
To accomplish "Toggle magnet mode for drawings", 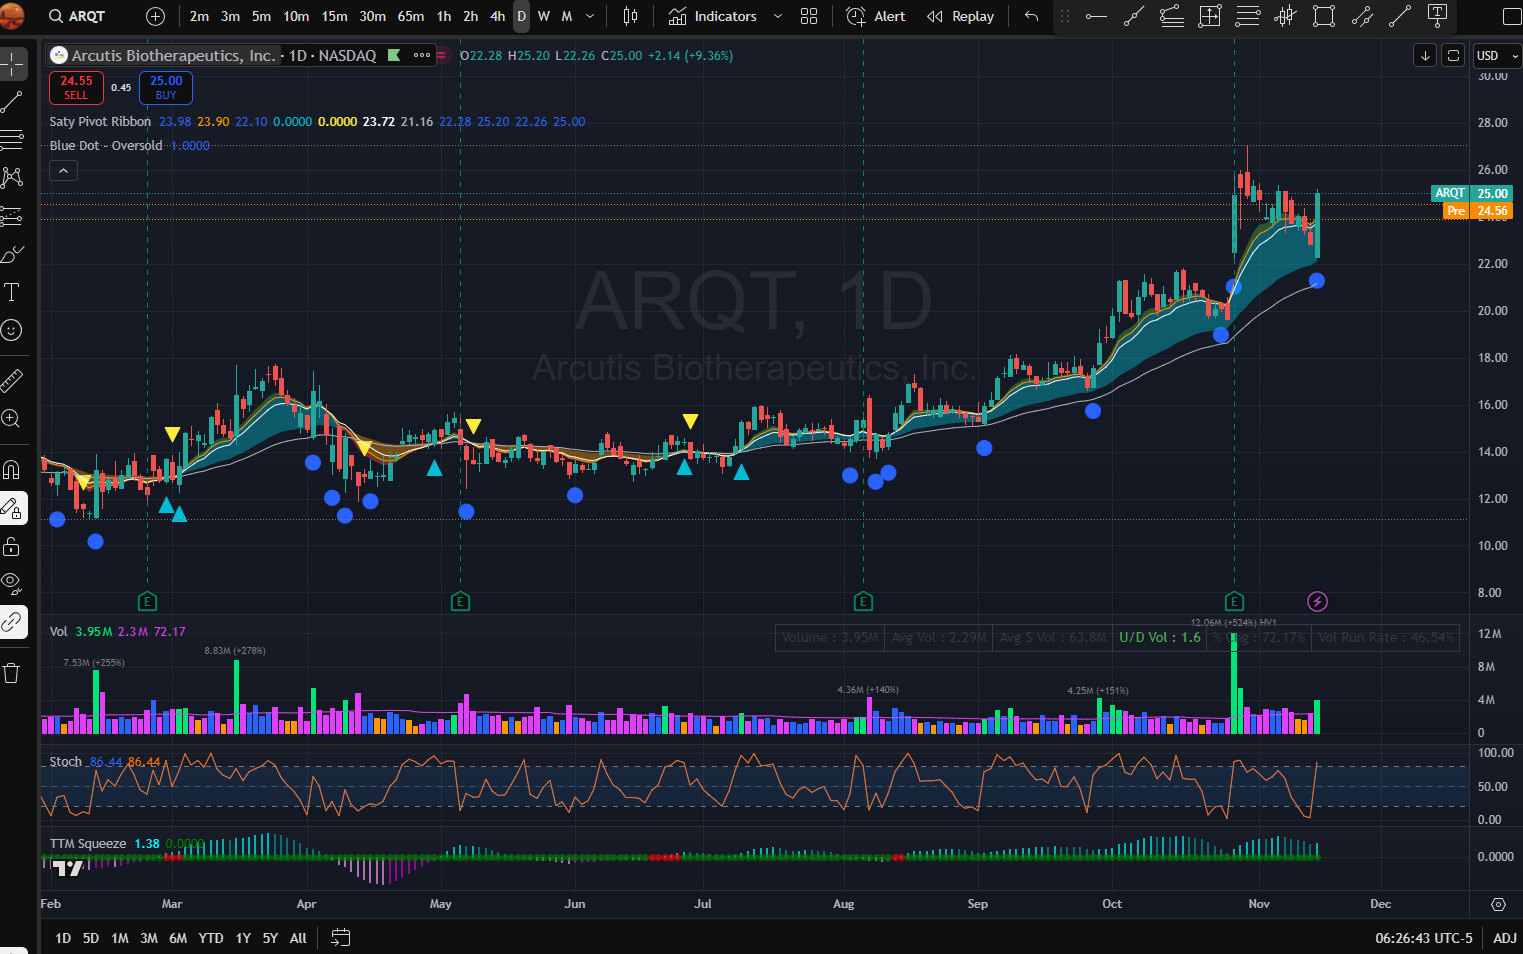I will (x=12, y=470).
